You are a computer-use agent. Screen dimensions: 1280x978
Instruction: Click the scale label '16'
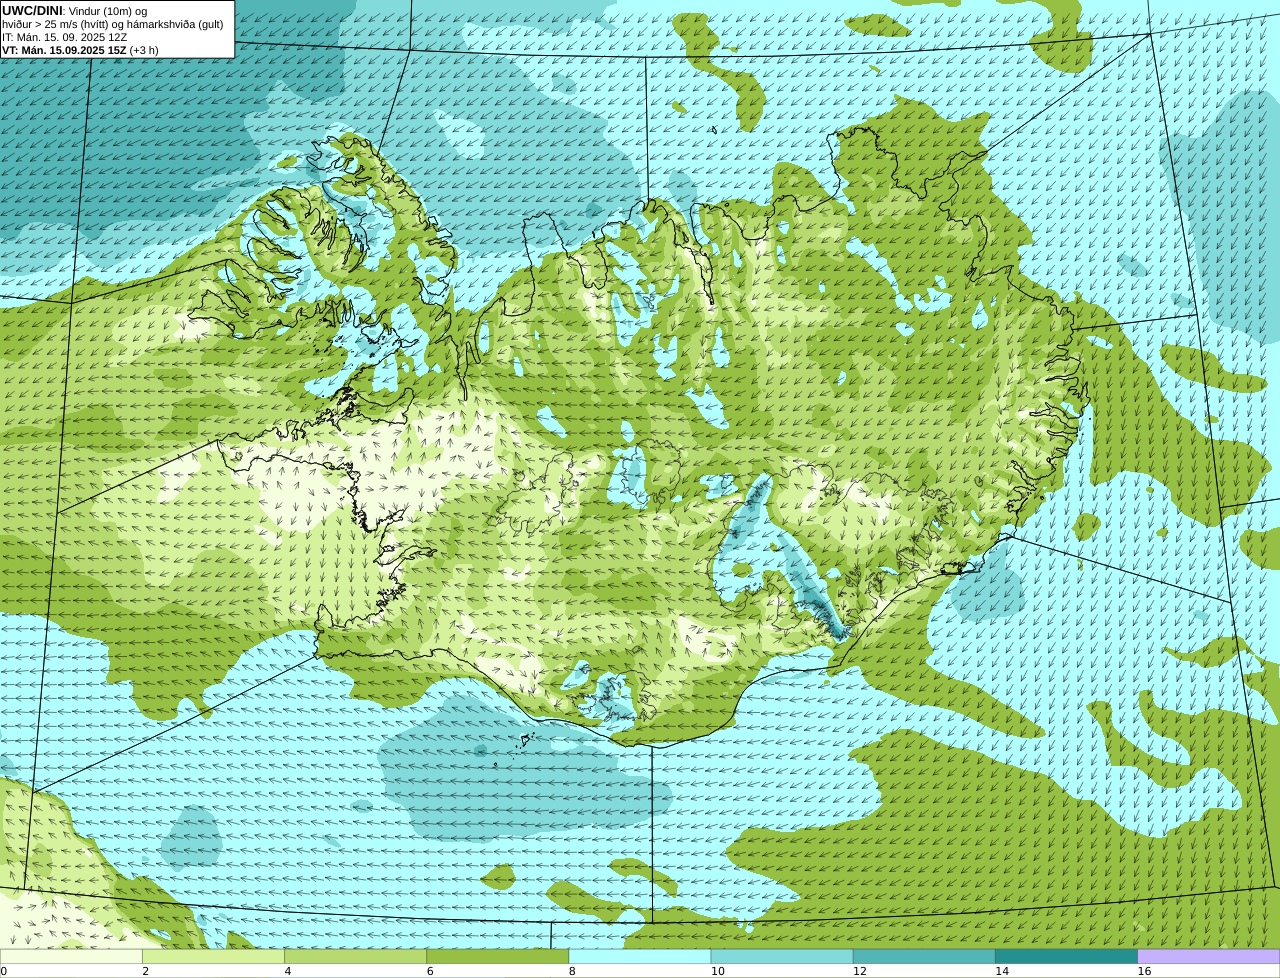(1144, 971)
